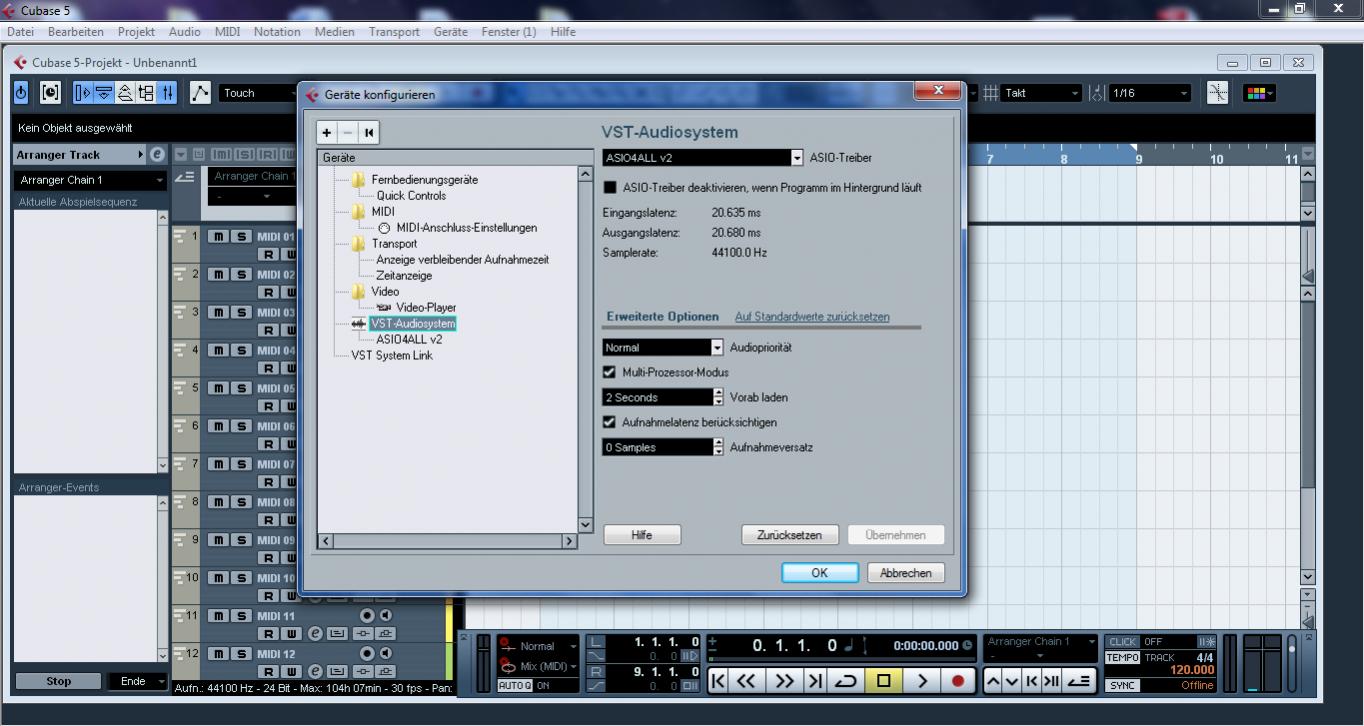Click the add device plus button
Viewport: 1364px width, 726px height.
pyautogui.click(x=326, y=132)
